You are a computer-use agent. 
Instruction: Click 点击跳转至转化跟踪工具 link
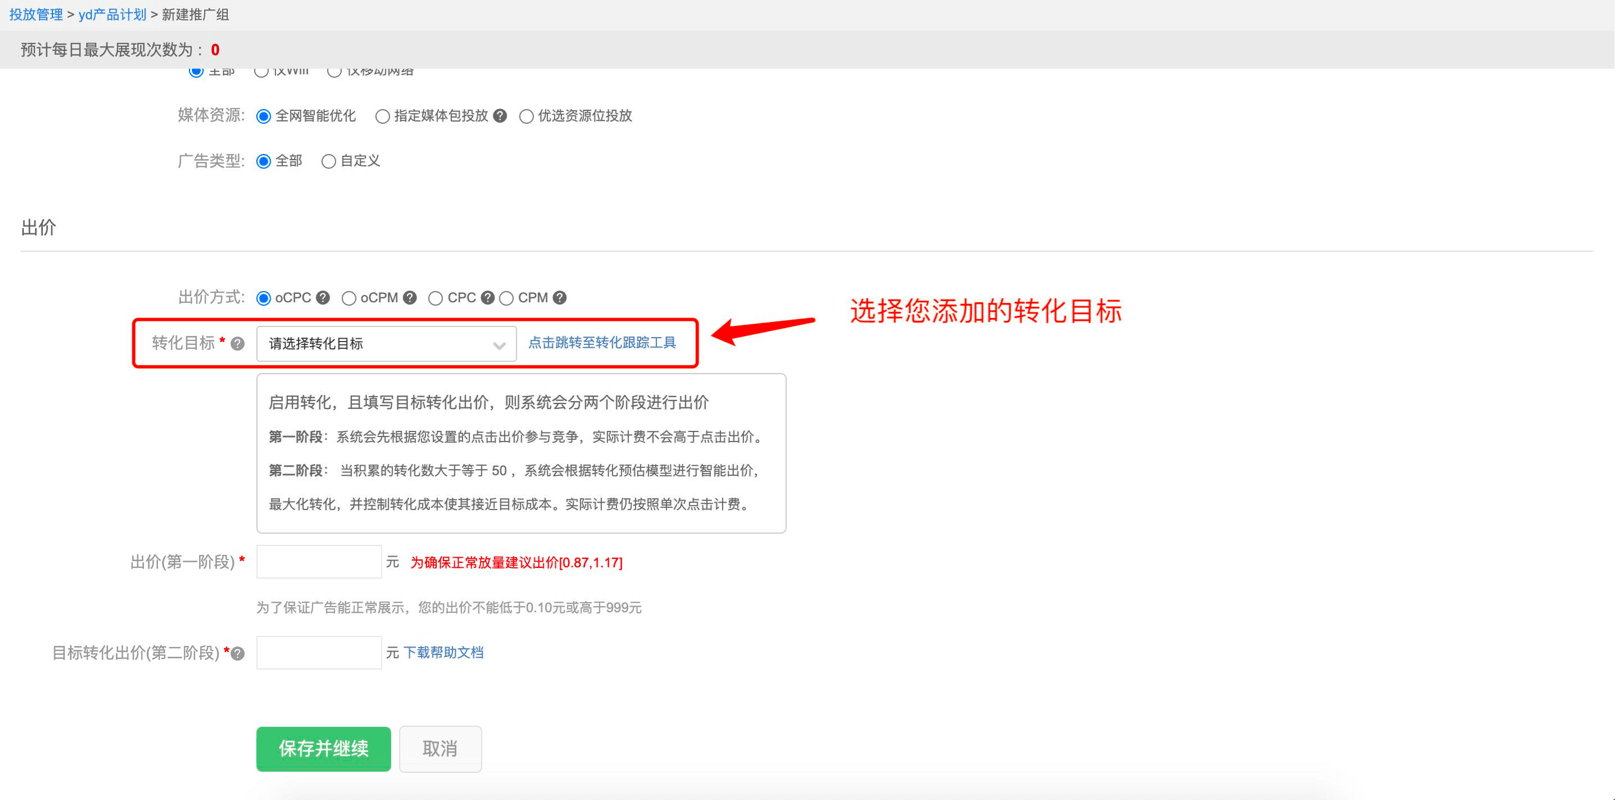tap(602, 343)
